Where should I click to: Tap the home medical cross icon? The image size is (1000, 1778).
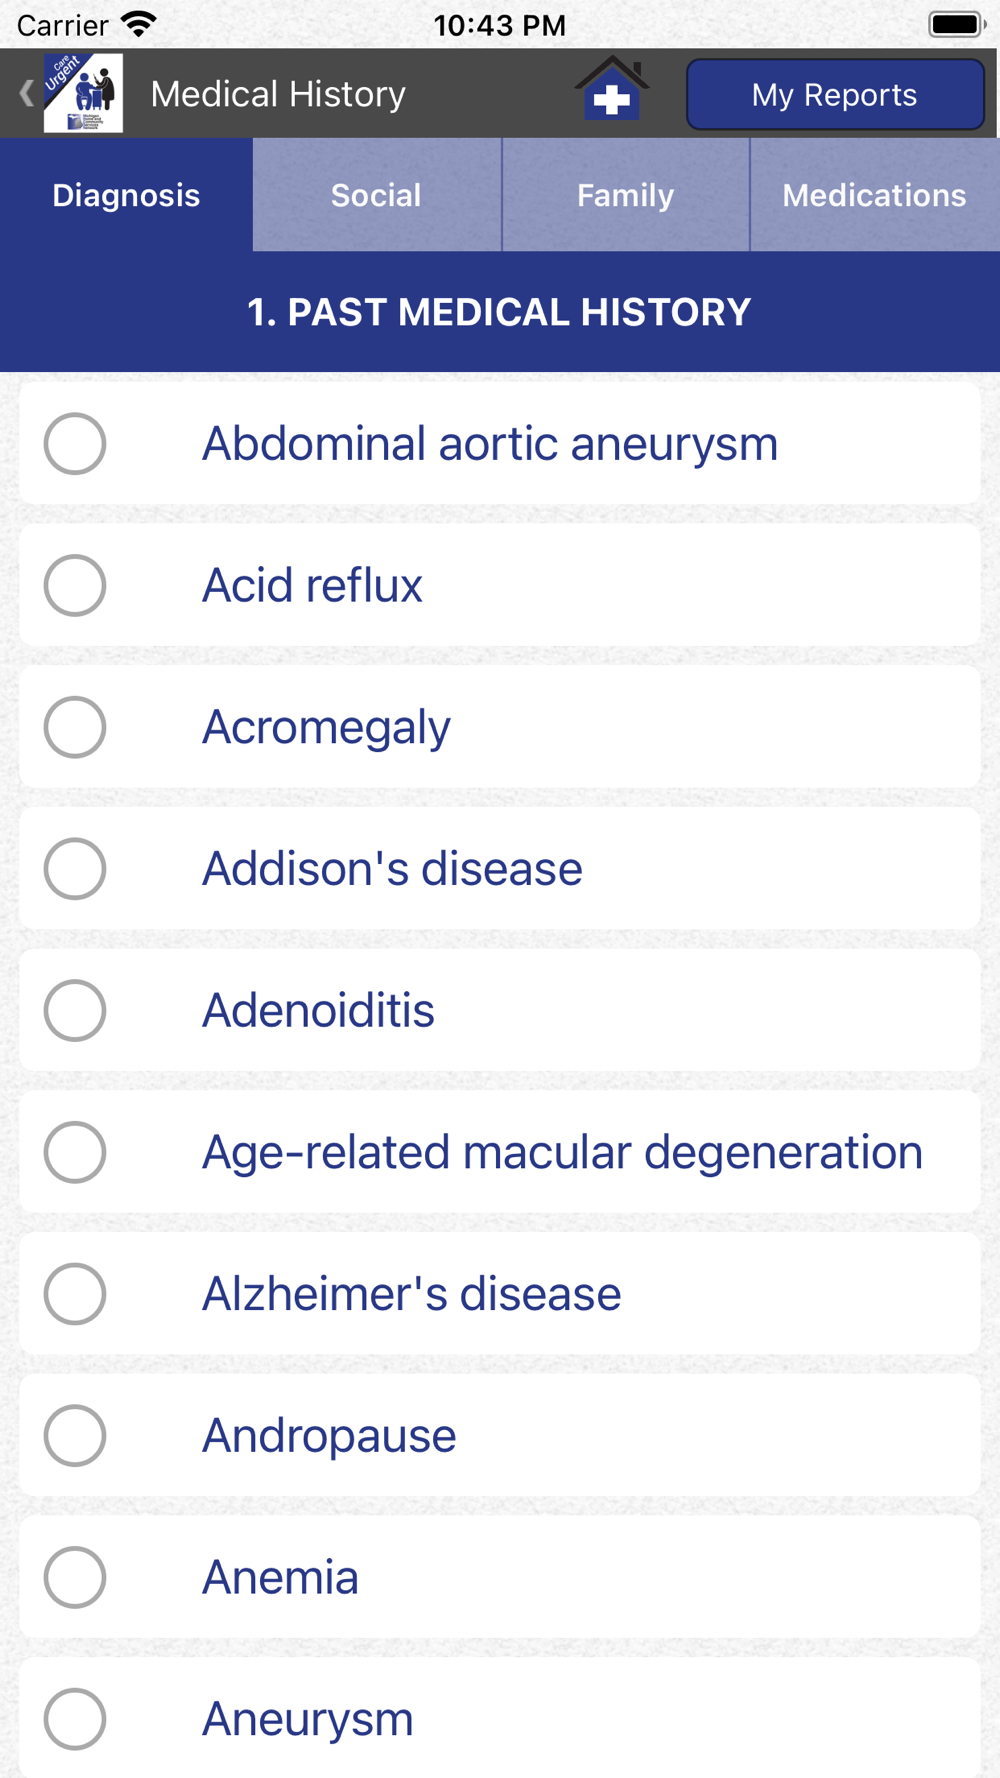tap(611, 89)
